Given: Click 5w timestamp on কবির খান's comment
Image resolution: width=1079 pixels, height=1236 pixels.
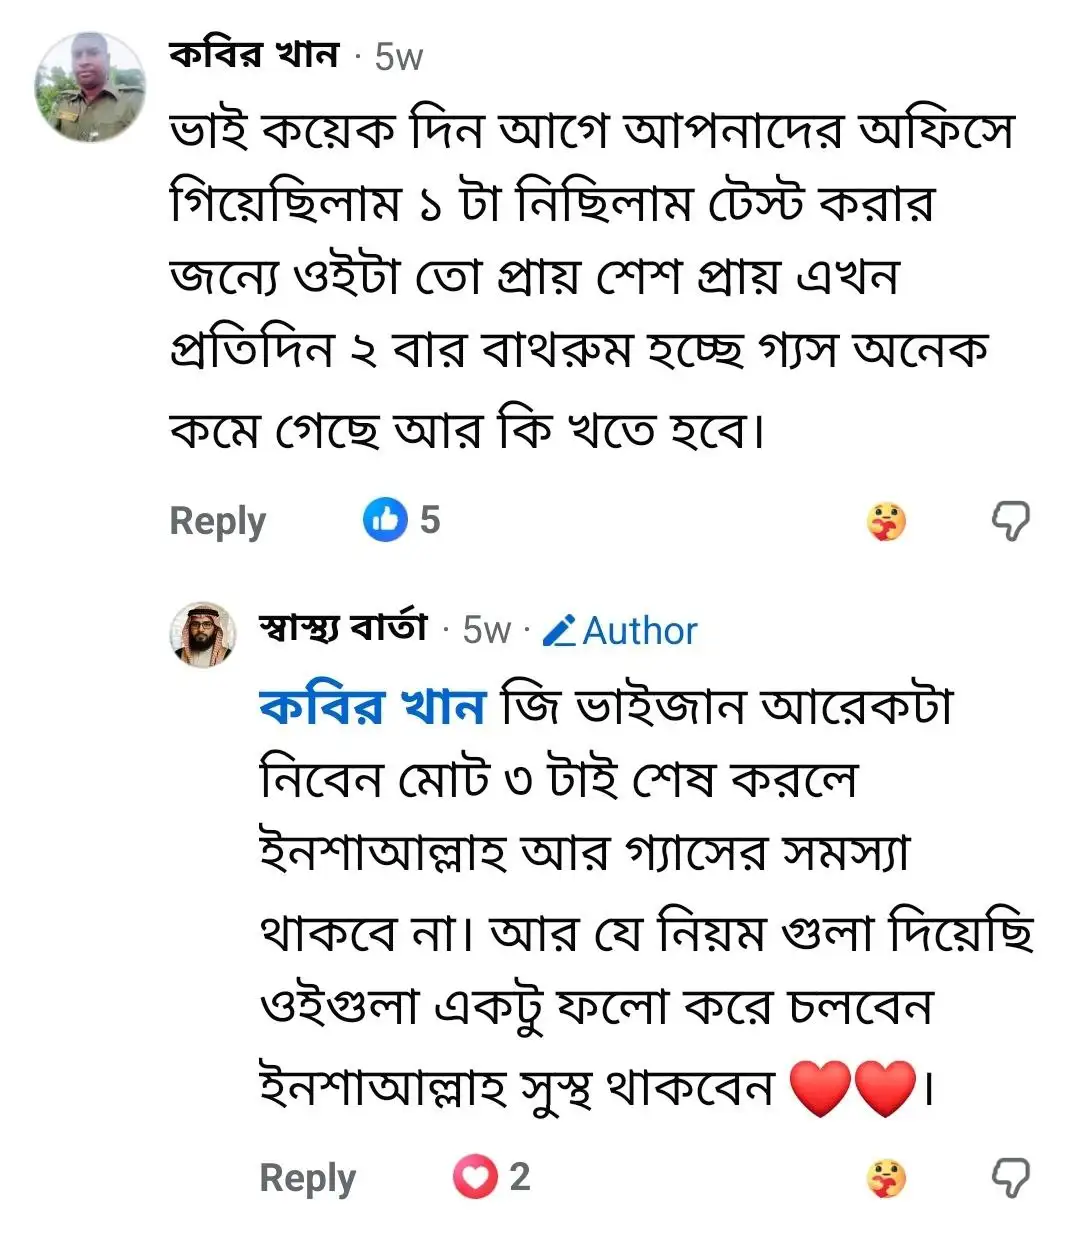Looking at the screenshot, I should (x=399, y=57).
